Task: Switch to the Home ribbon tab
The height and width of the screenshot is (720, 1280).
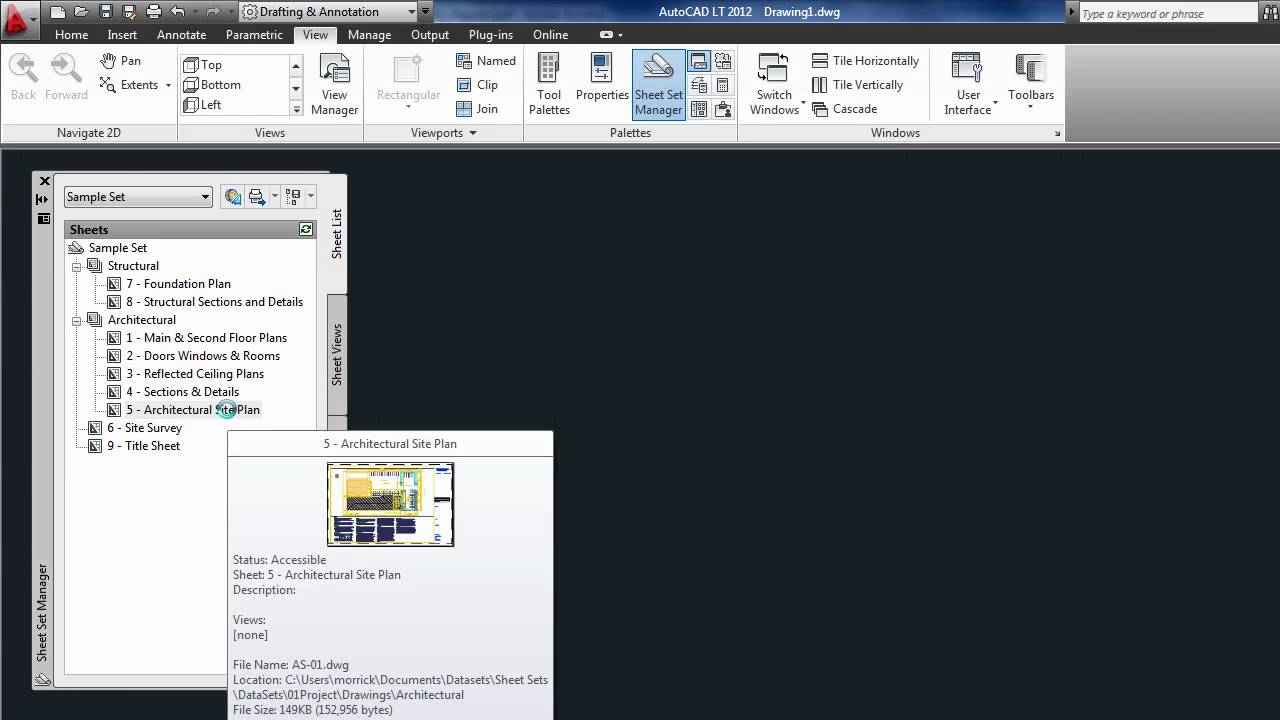Action: tap(71, 34)
